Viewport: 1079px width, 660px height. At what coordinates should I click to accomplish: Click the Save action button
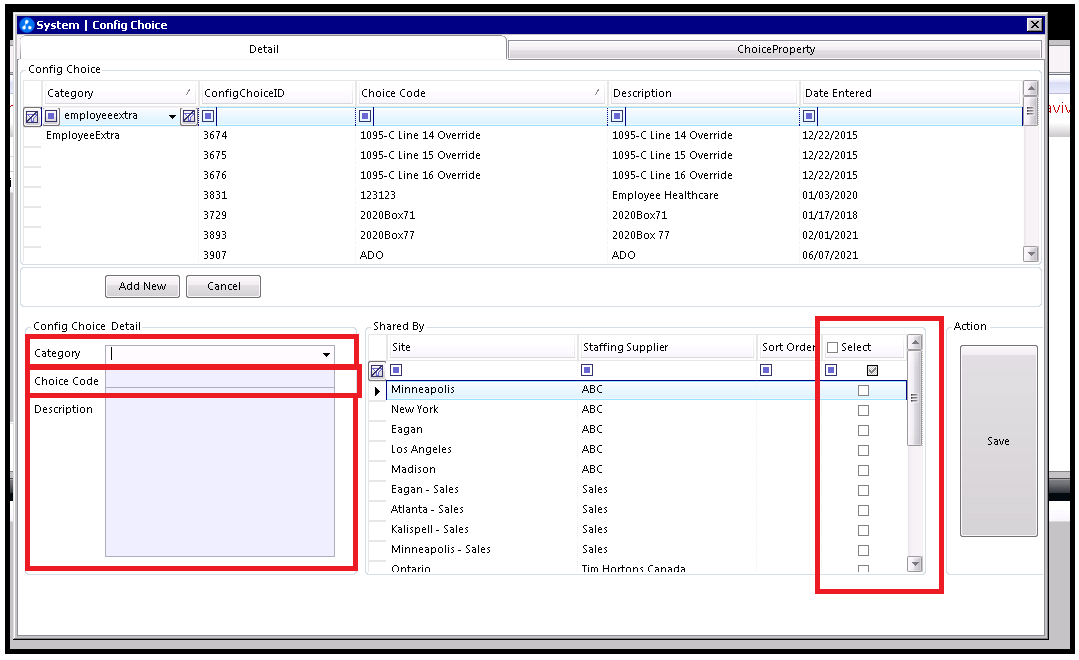[998, 441]
